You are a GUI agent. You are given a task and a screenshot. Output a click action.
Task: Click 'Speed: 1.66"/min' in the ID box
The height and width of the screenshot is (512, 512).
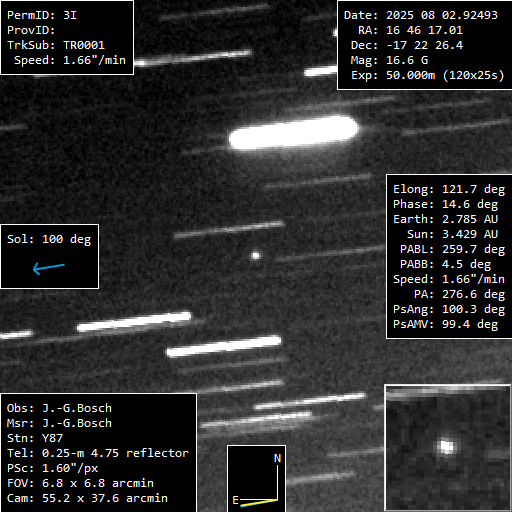coord(70,60)
